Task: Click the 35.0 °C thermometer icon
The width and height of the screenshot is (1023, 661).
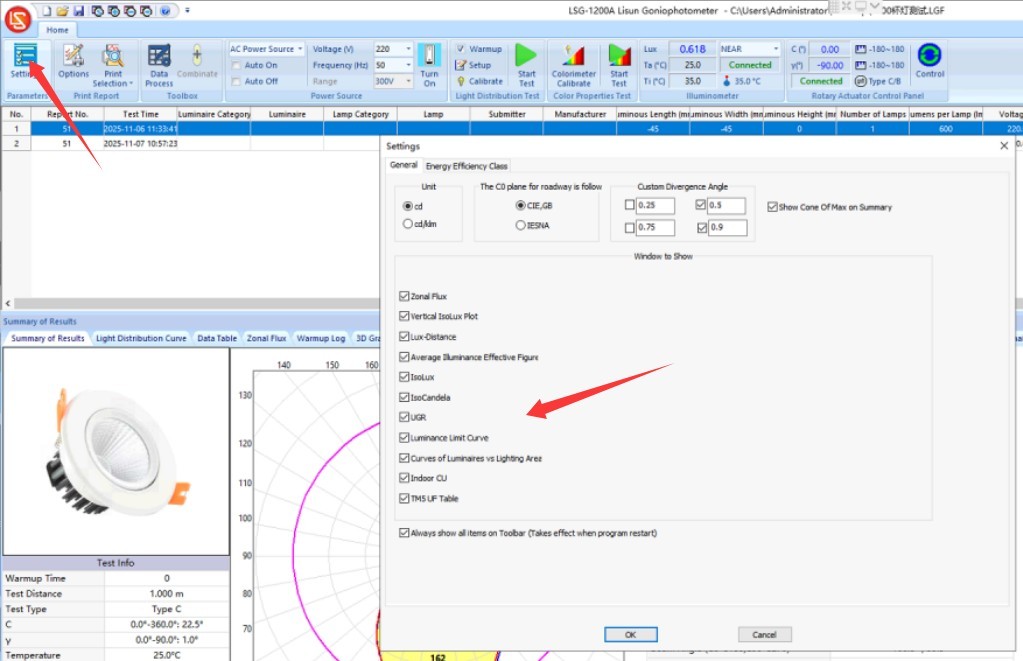Action: point(727,82)
